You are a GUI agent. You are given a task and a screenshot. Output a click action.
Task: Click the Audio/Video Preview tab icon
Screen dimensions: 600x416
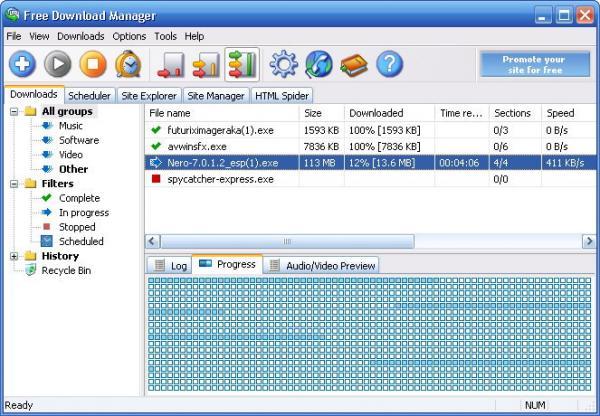coord(274,265)
